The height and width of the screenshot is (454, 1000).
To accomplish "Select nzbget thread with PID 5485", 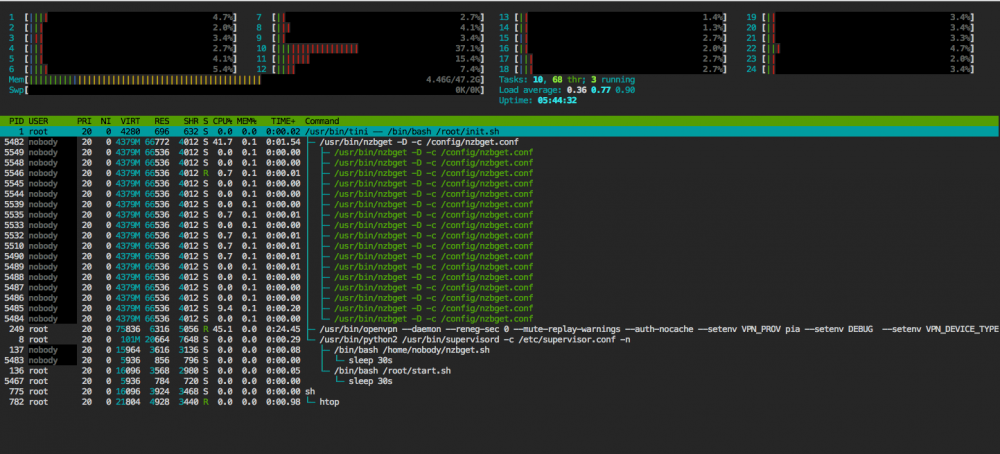I will [500, 308].
